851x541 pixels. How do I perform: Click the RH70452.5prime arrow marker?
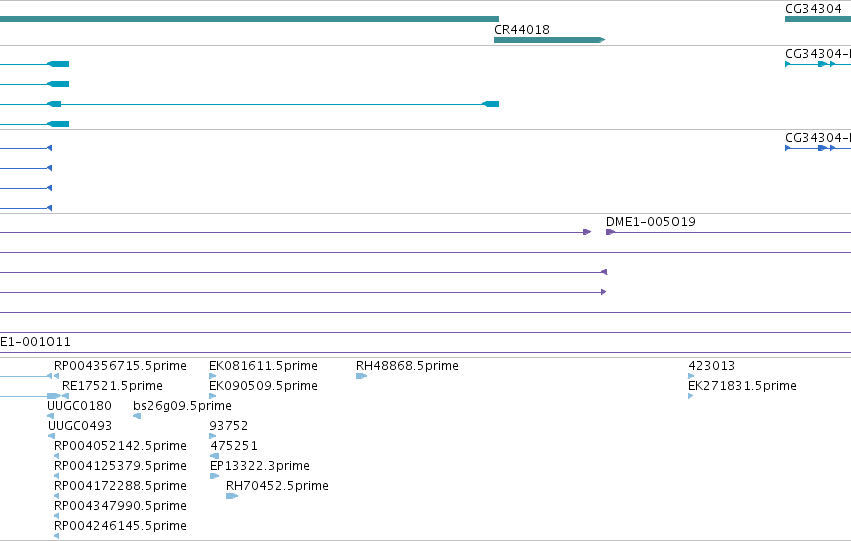[232, 496]
